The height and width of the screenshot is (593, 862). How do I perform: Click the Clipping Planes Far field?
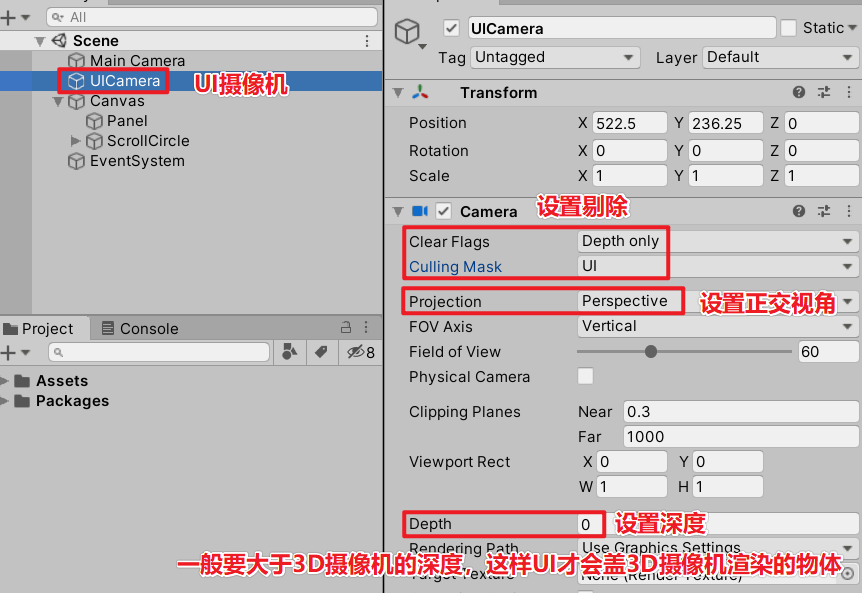pos(741,437)
